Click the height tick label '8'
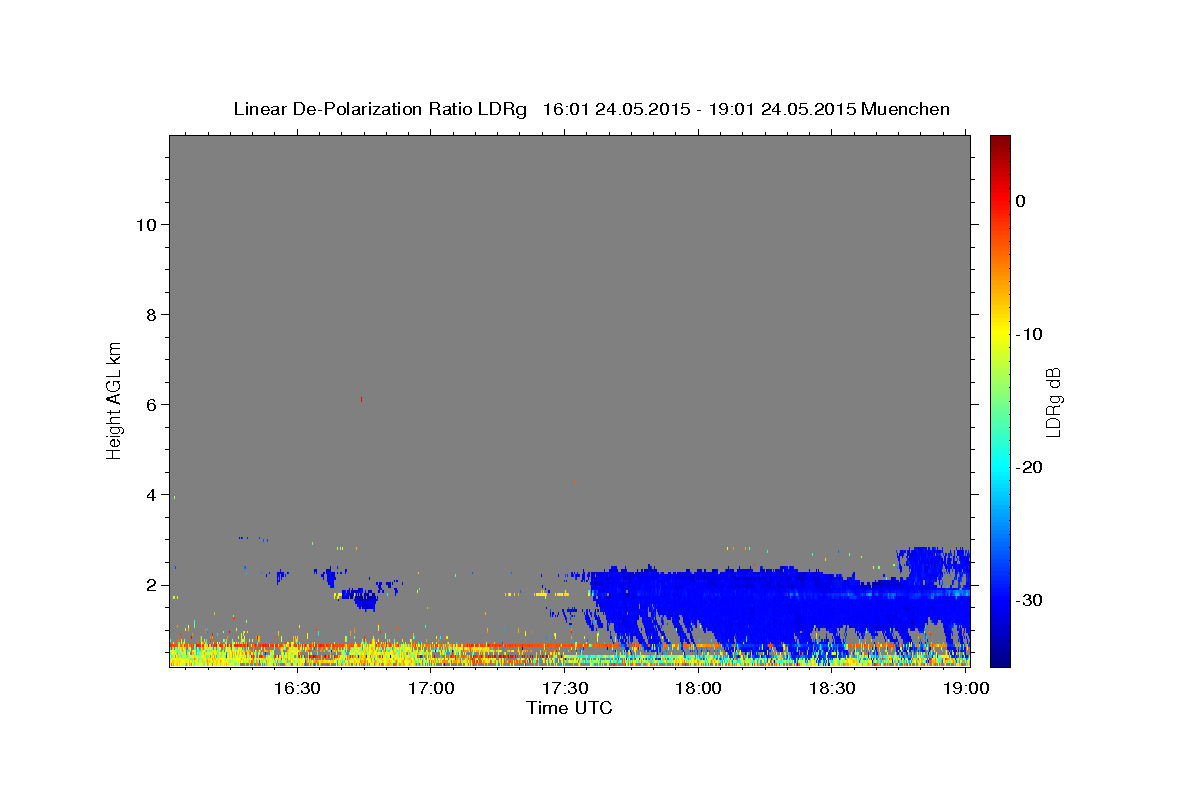This screenshot has height=800, width=1200. [x=150, y=314]
